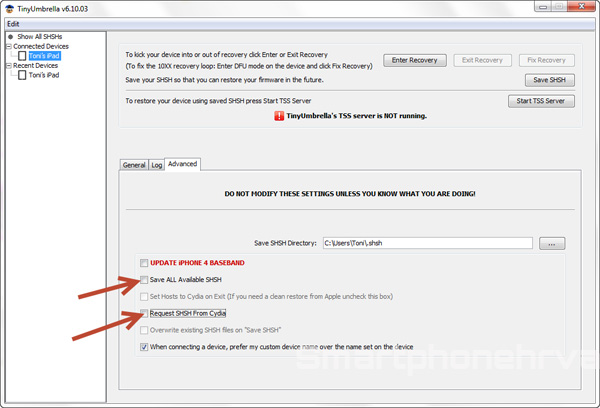Viewport: 600px width, 408px height.
Task: Switch to the Log tab
Action: 156,164
